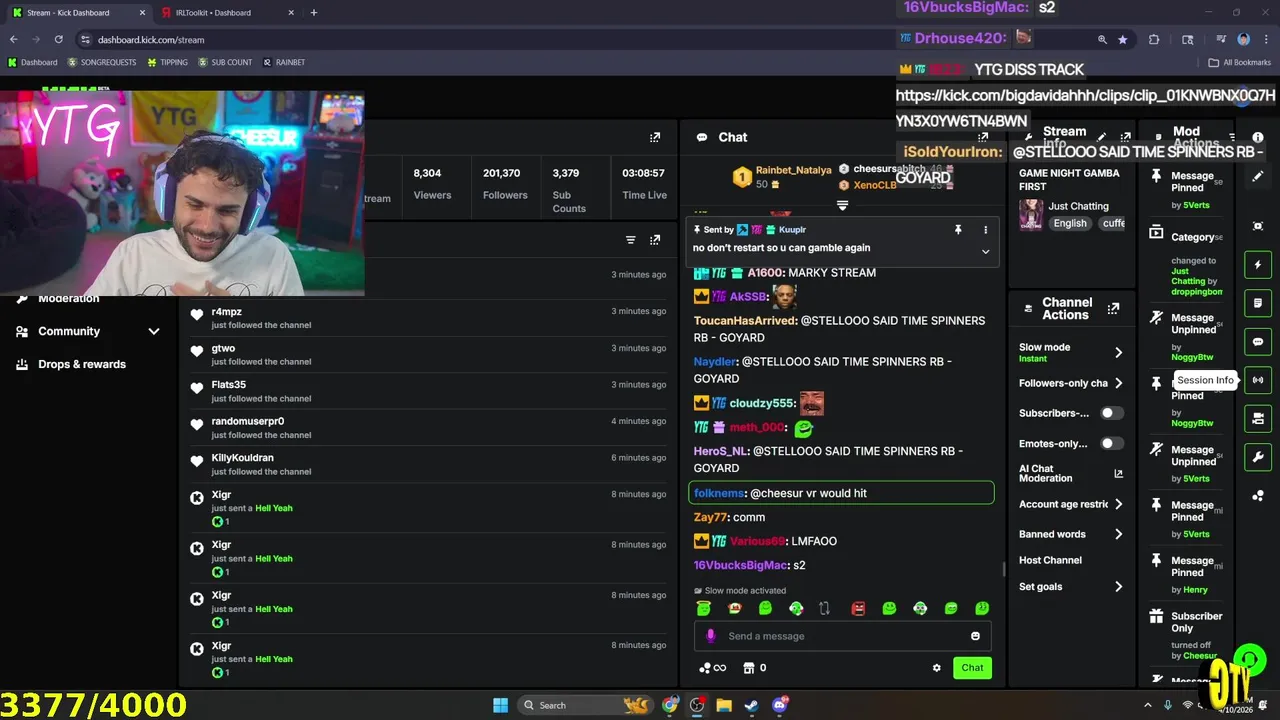1280x720 pixels.
Task: Open File Explorer from the taskbar
Action: click(x=724, y=705)
